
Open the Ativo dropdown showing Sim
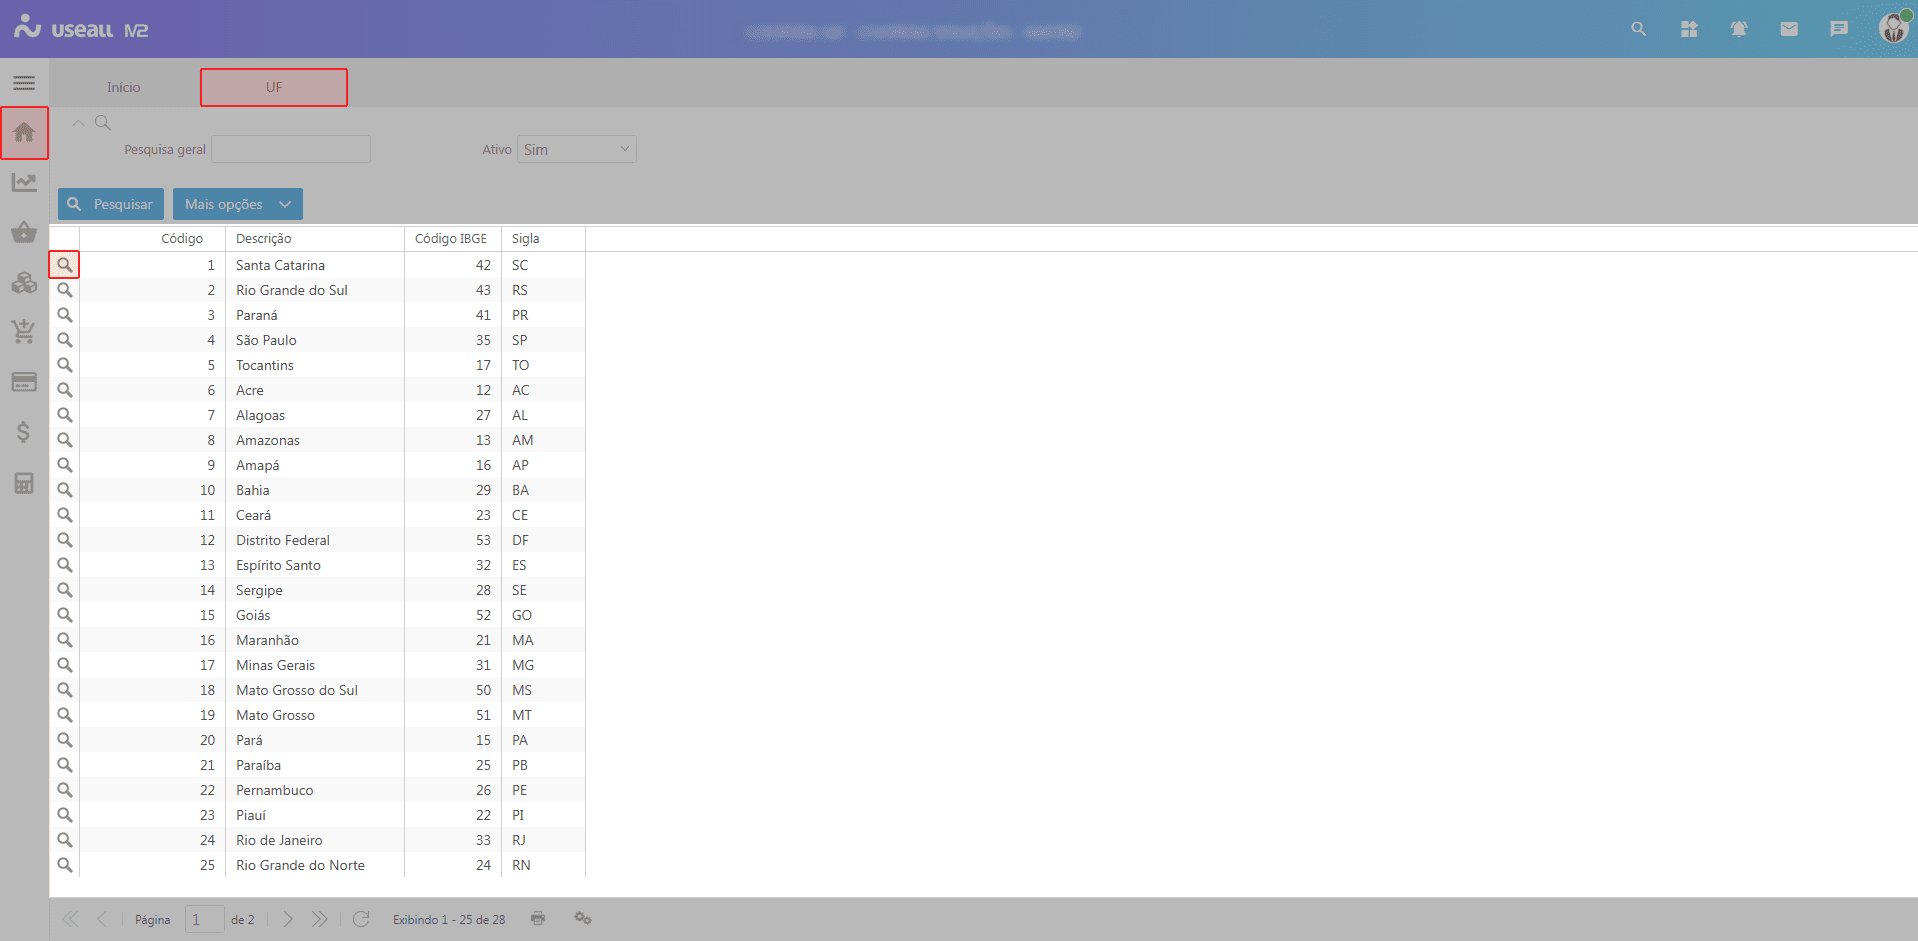576,150
